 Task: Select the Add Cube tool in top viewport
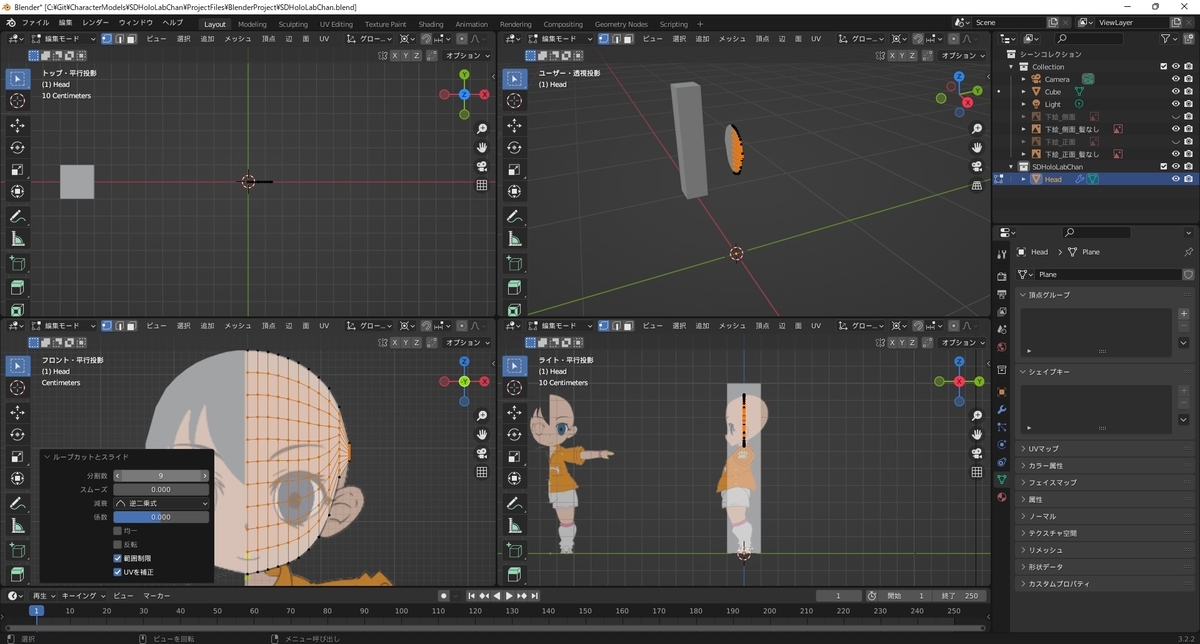(x=18, y=264)
